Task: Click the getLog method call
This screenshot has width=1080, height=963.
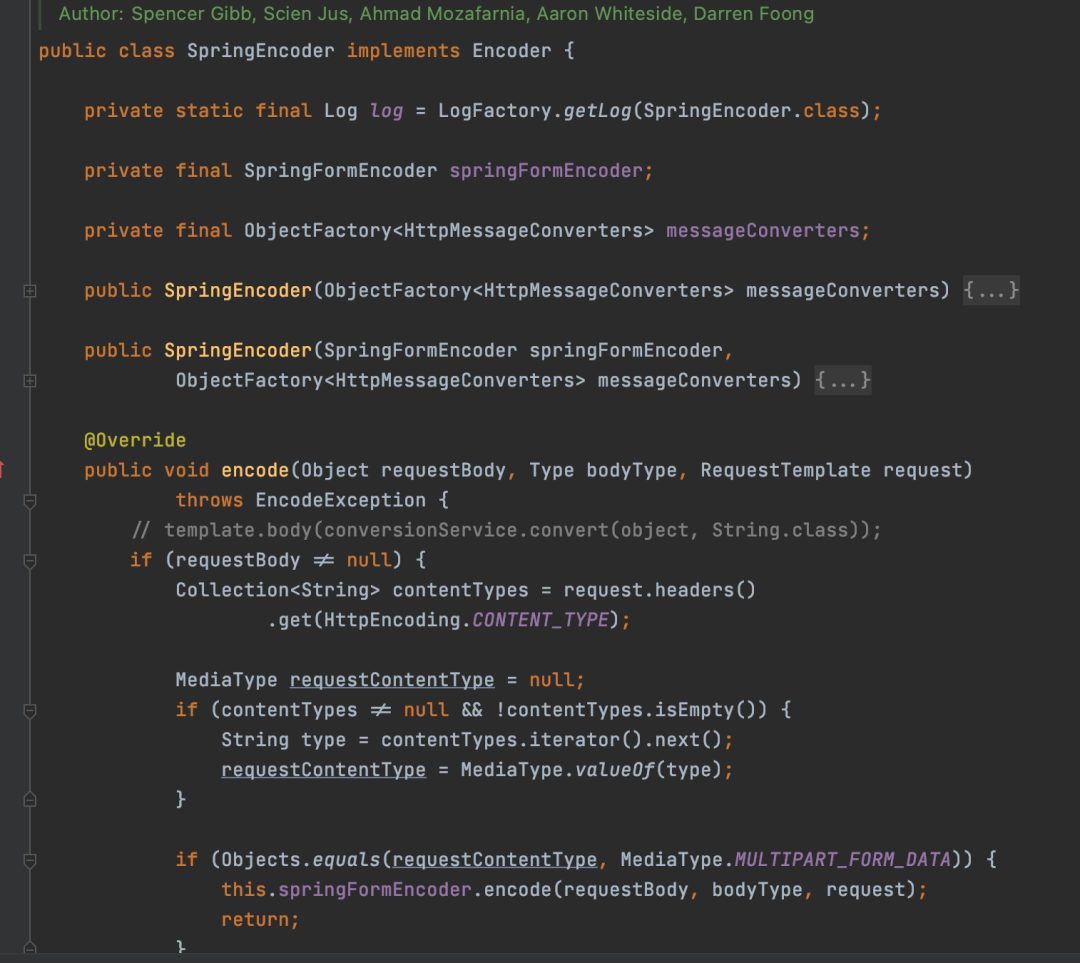Action: pyautogui.click(x=598, y=111)
